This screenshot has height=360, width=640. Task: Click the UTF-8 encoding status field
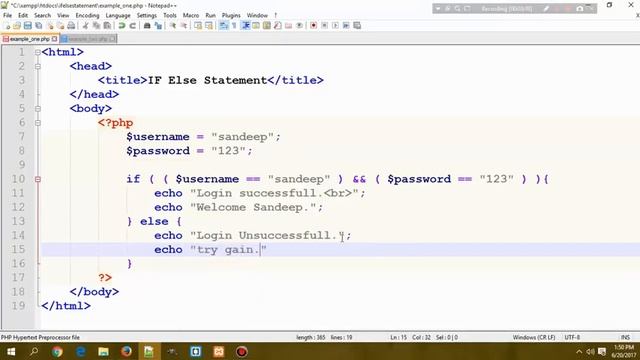coord(572,338)
